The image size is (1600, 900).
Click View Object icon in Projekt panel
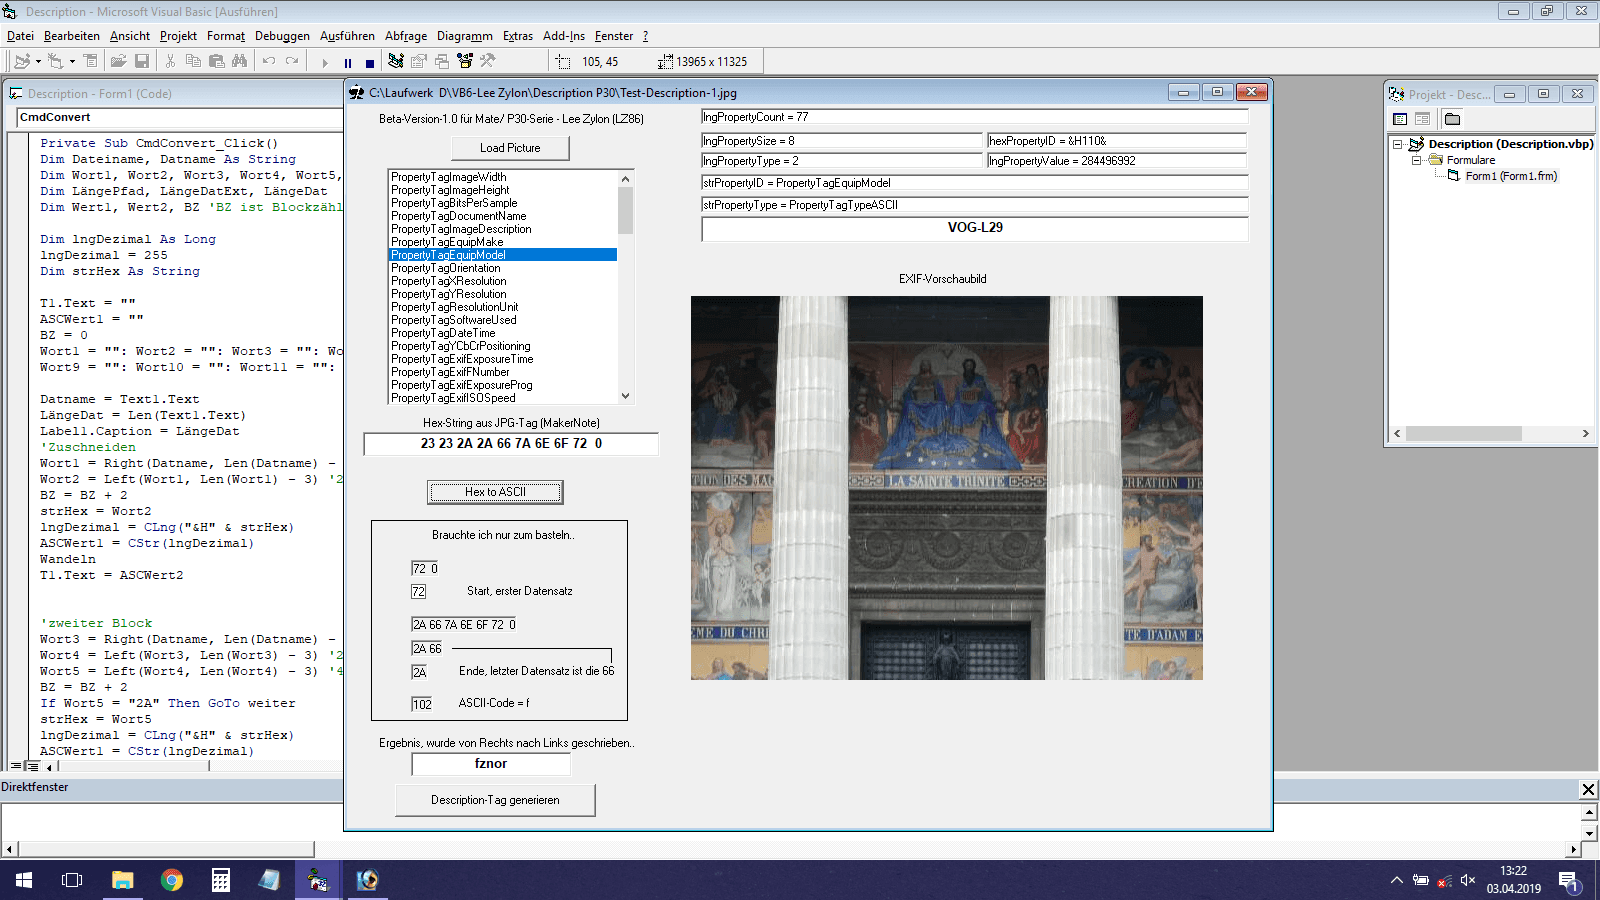[1422, 119]
